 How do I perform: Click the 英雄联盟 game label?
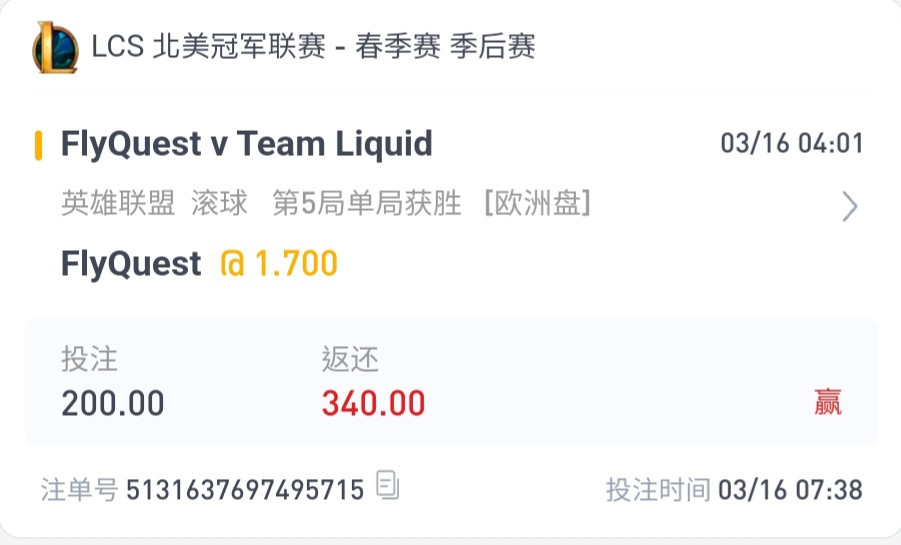click(118, 203)
